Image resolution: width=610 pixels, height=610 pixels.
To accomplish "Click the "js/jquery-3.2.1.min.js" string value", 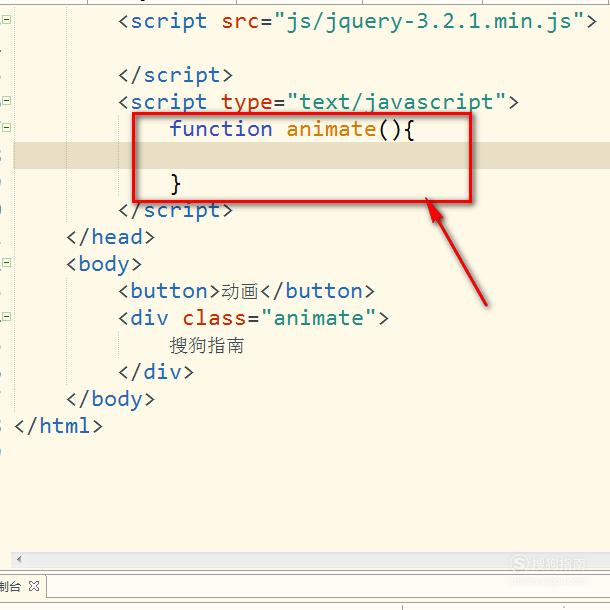I will 429,21.
